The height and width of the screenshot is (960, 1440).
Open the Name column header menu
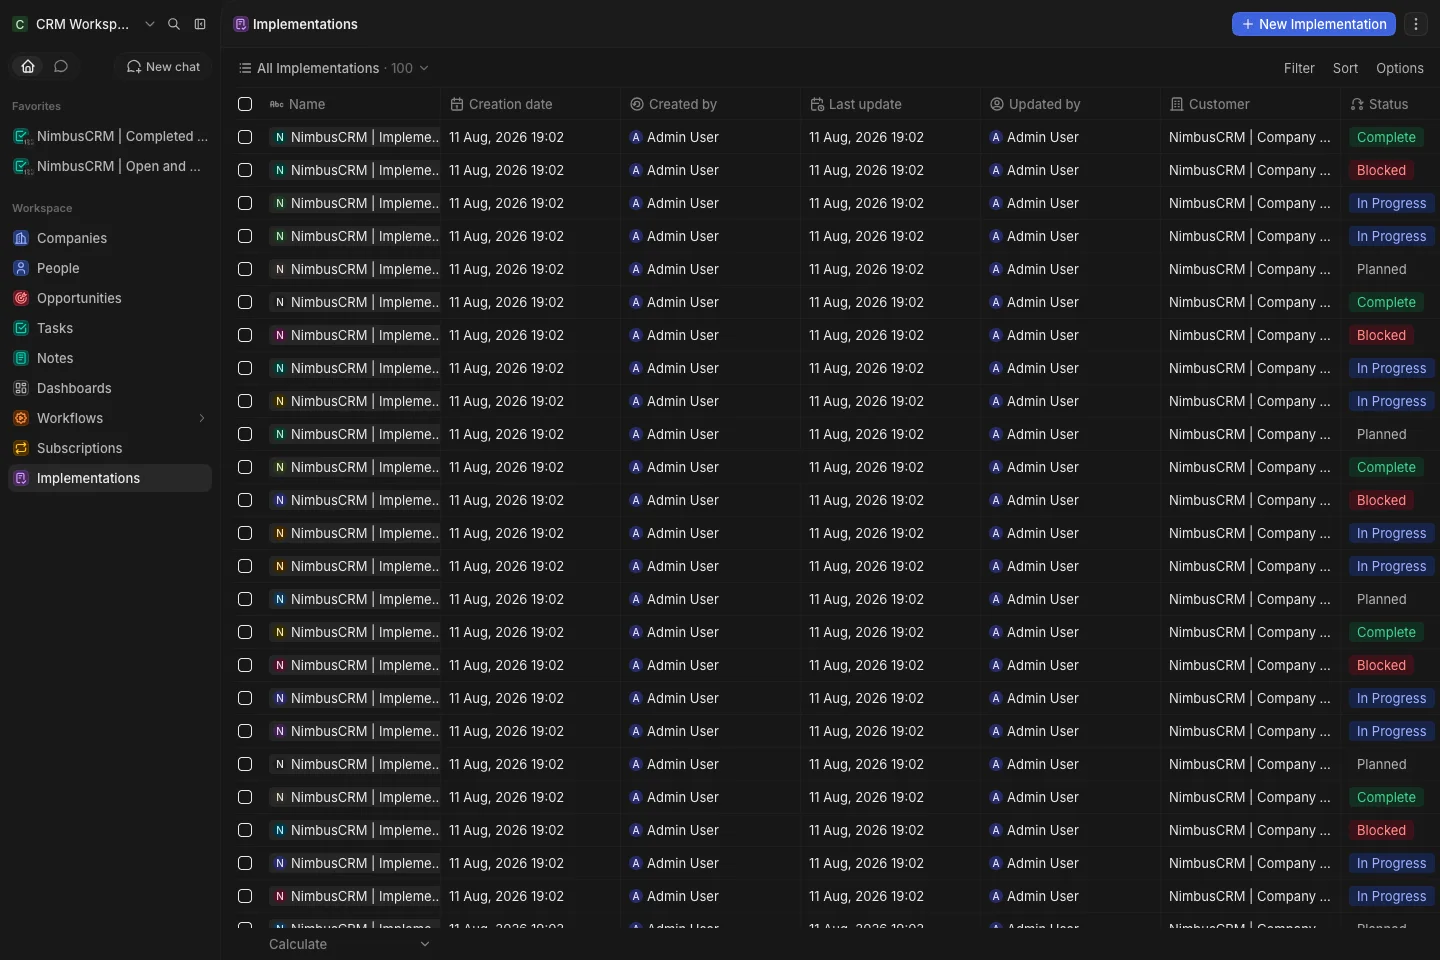click(x=350, y=104)
